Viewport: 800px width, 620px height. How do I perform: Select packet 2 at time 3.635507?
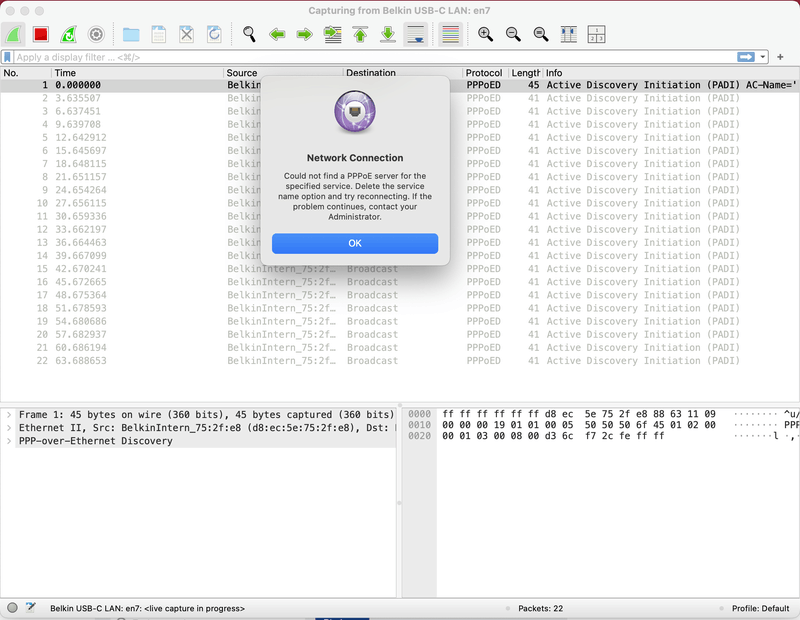click(400, 98)
